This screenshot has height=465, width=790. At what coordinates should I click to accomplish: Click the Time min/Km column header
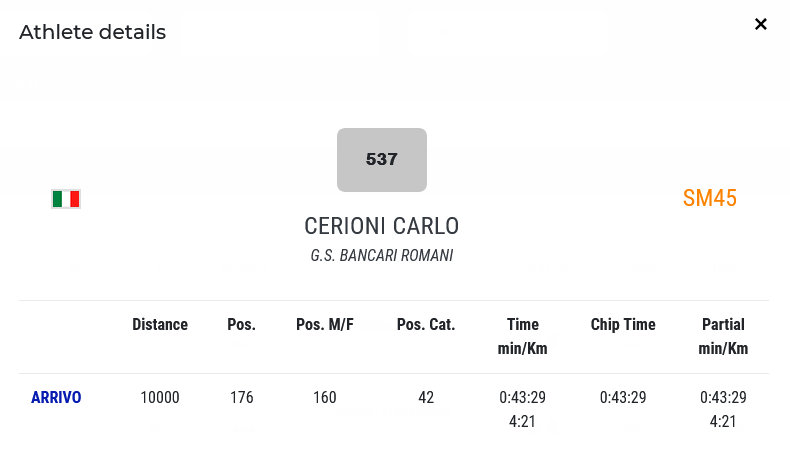click(x=522, y=336)
